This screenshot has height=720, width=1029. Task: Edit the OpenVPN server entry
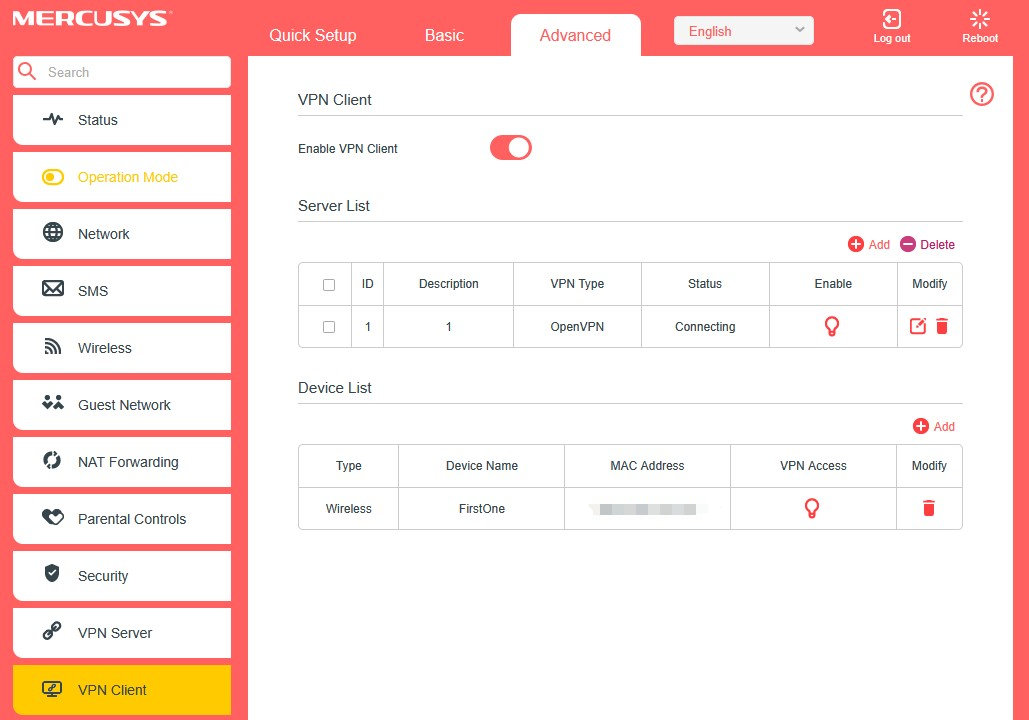coord(917,326)
